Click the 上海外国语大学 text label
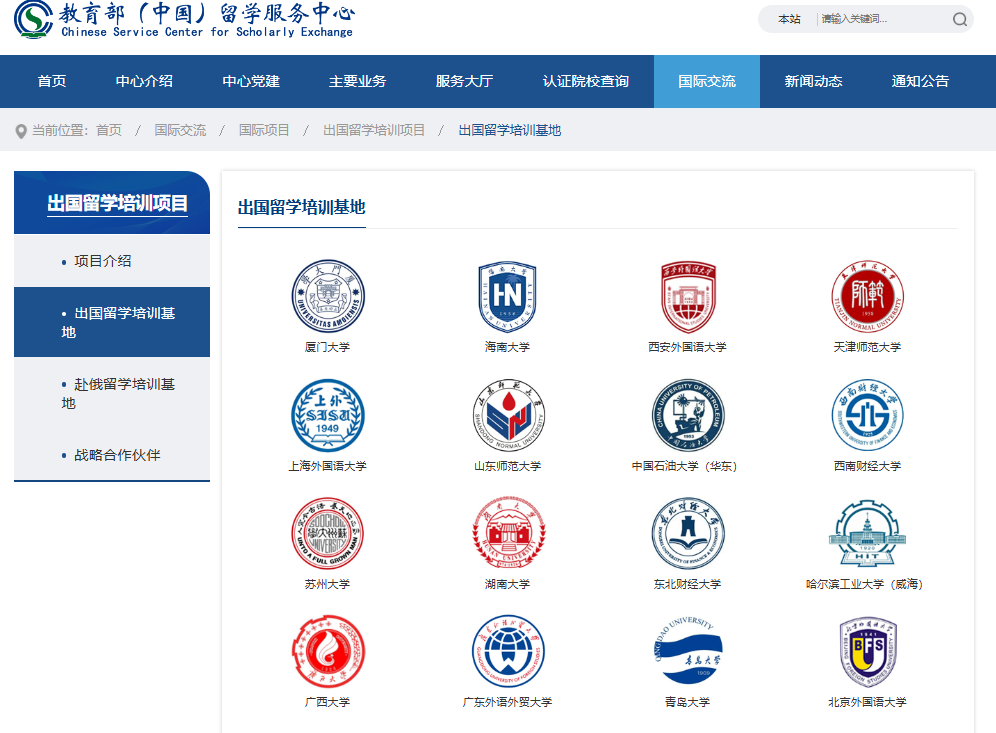 [x=328, y=466]
